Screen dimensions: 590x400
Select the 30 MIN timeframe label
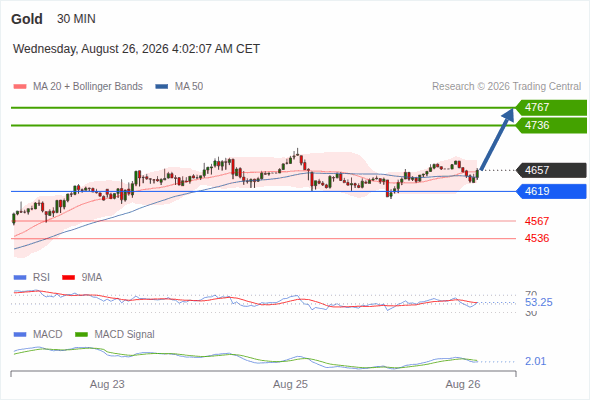click(x=76, y=19)
